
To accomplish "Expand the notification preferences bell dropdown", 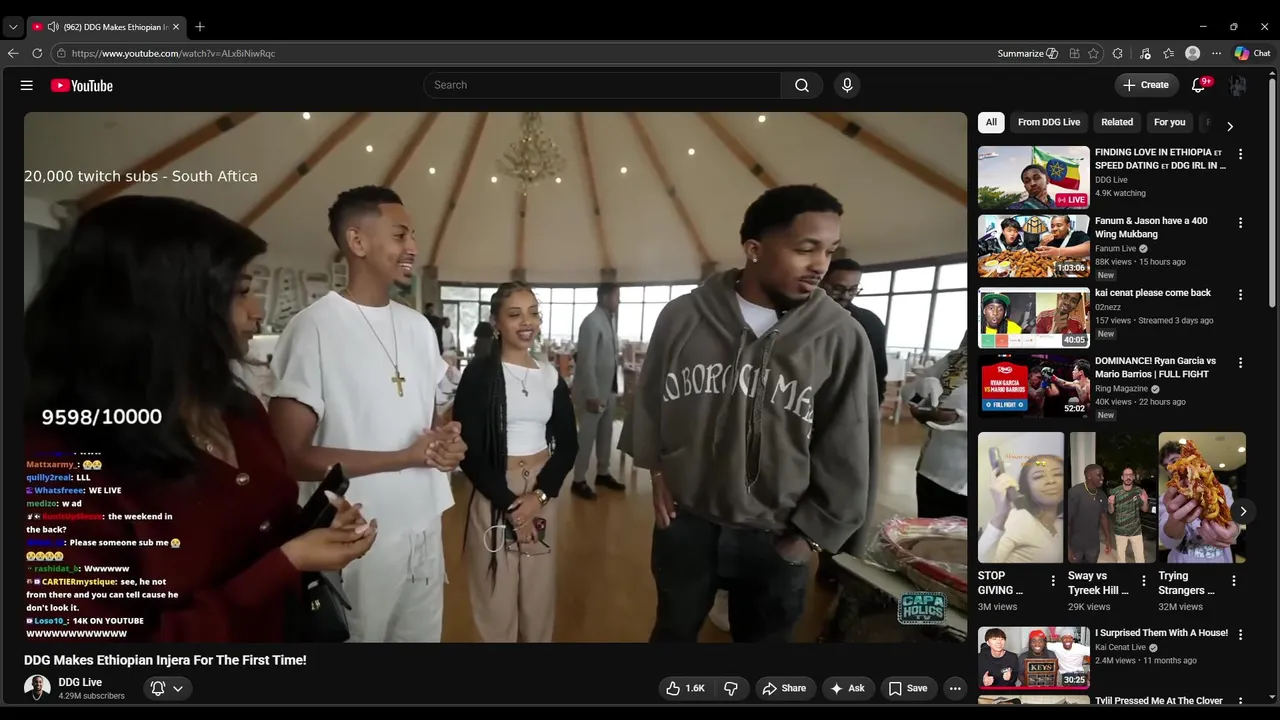I will (x=167, y=688).
